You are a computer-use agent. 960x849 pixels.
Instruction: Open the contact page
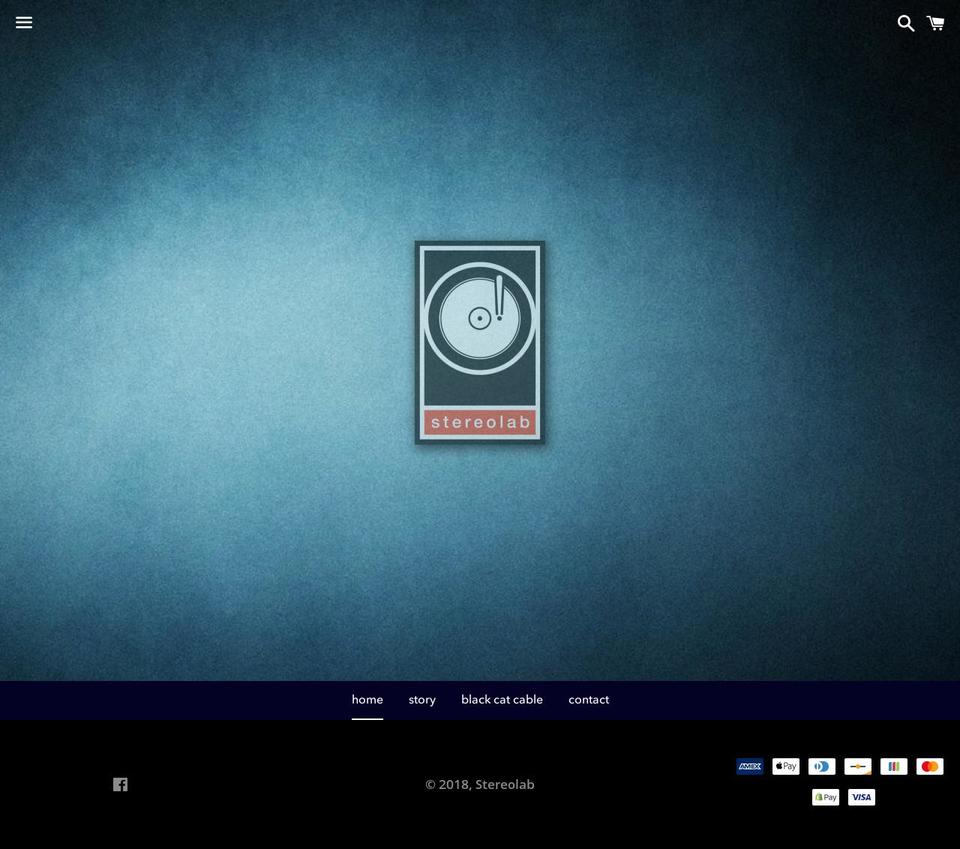(588, 700)
